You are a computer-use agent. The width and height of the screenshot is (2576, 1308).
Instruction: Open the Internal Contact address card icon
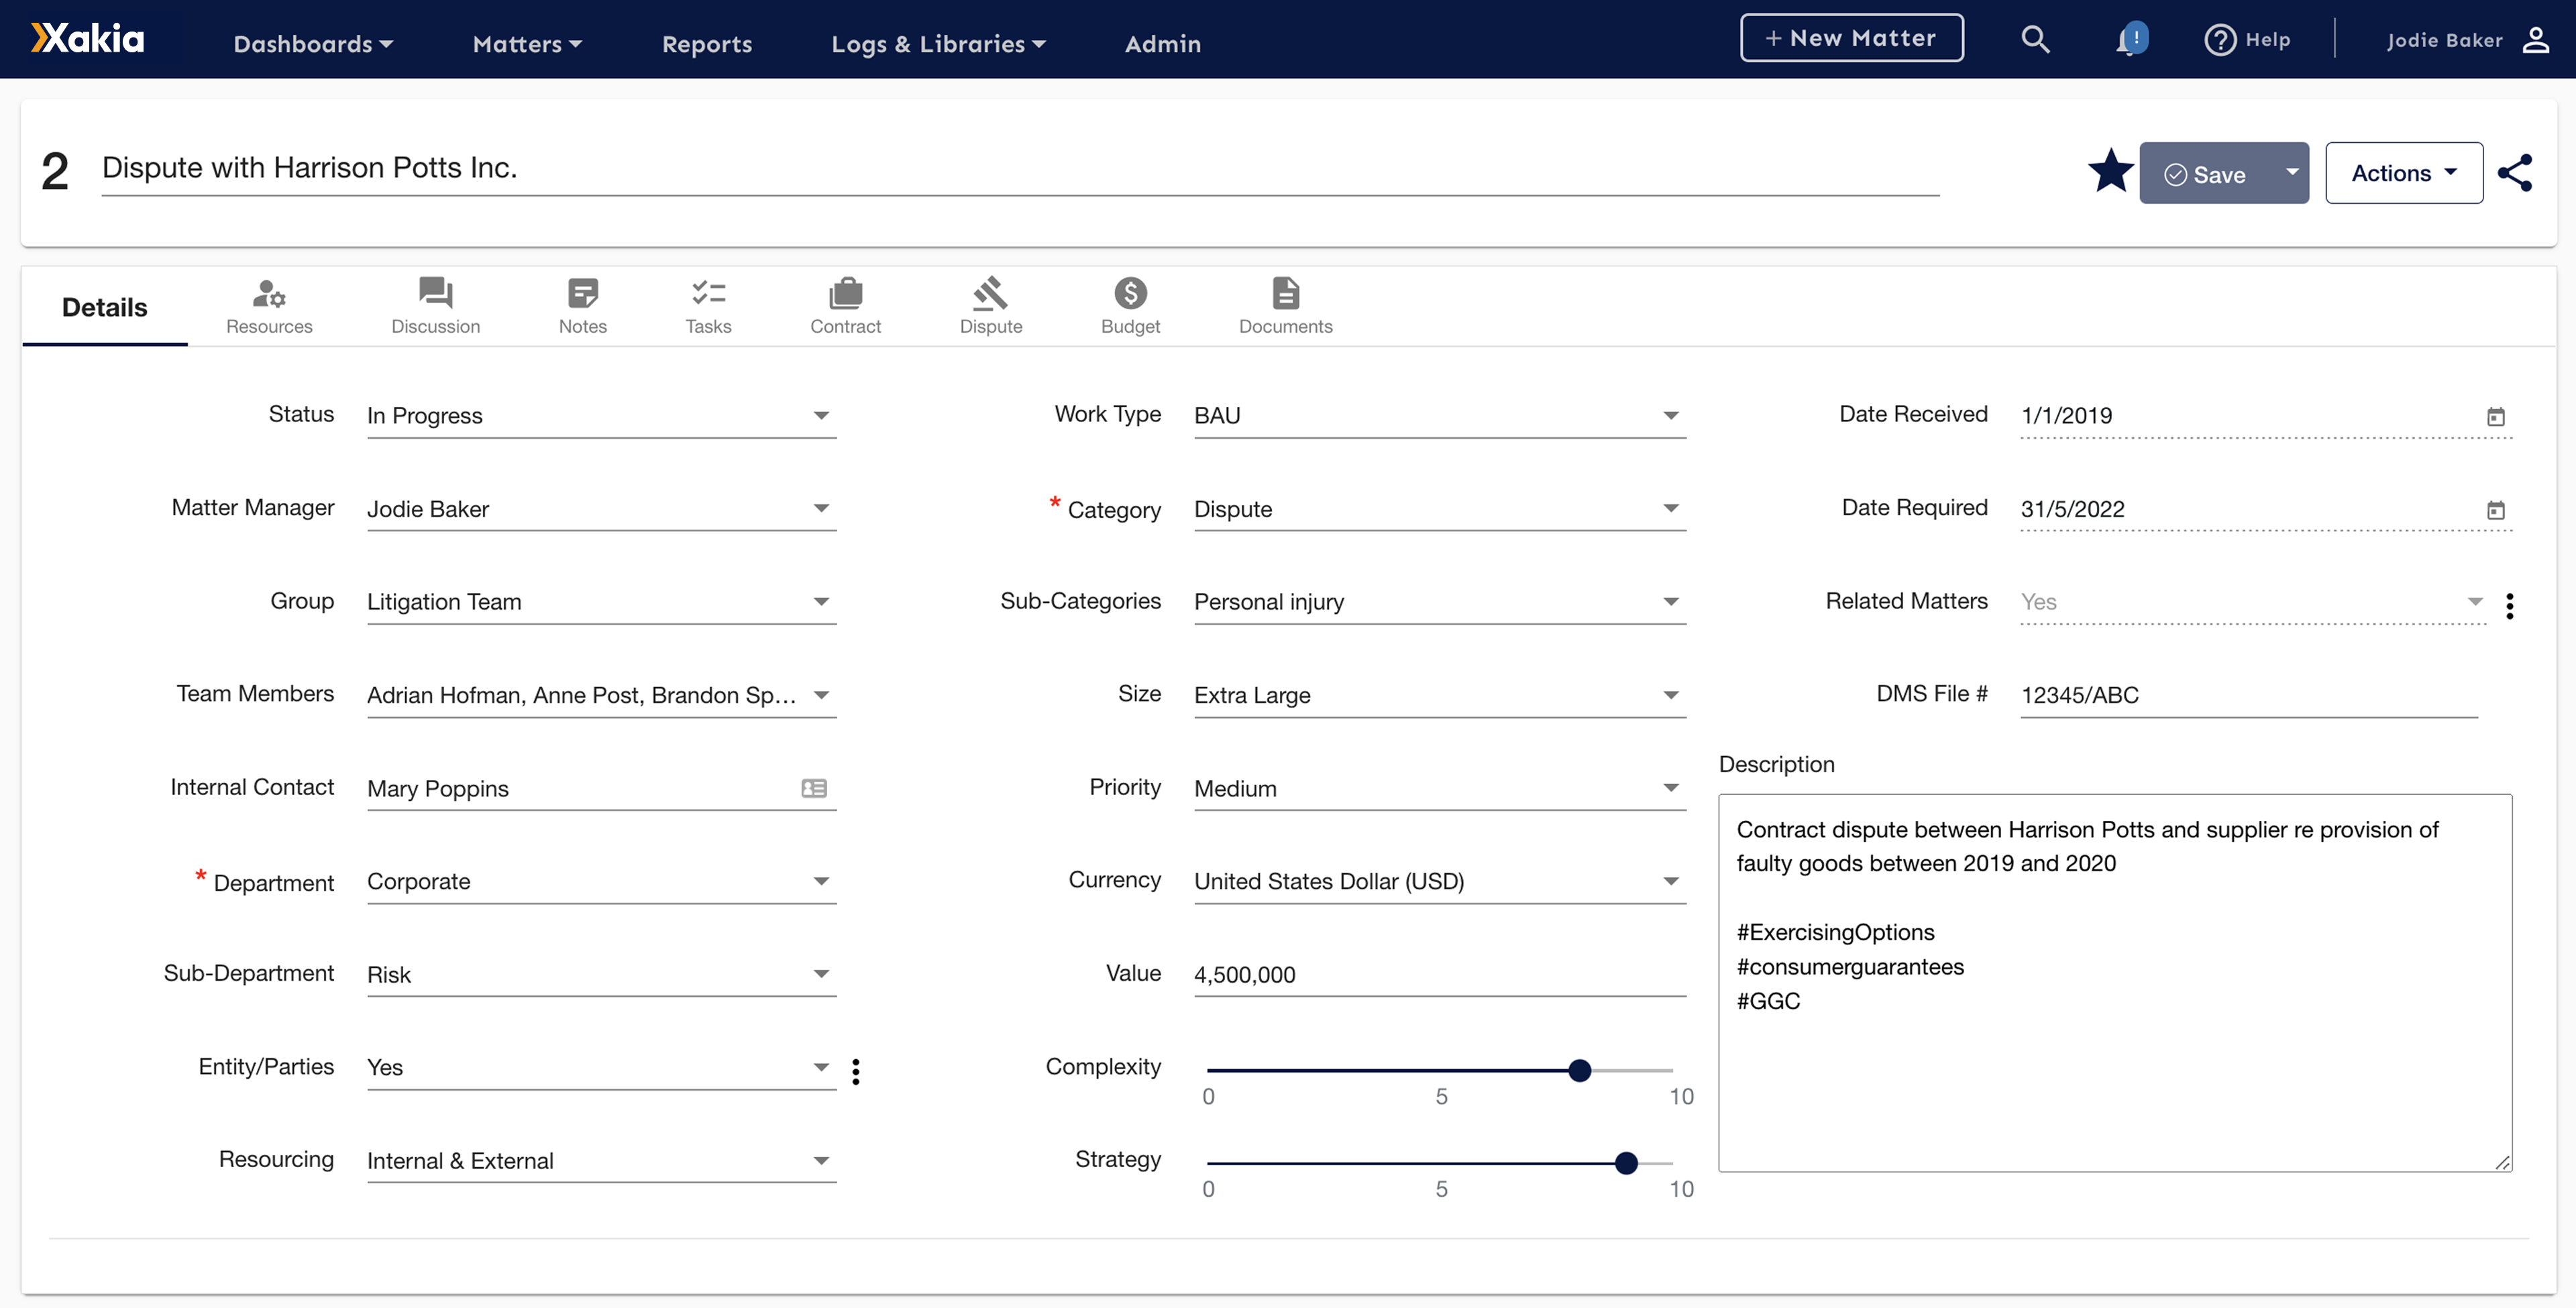click(x=813, y=788)
